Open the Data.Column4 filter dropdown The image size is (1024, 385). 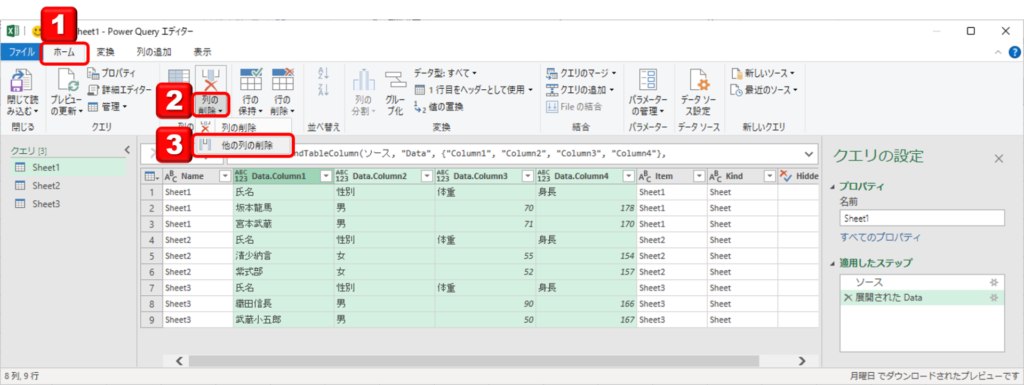tap(628, 176)
